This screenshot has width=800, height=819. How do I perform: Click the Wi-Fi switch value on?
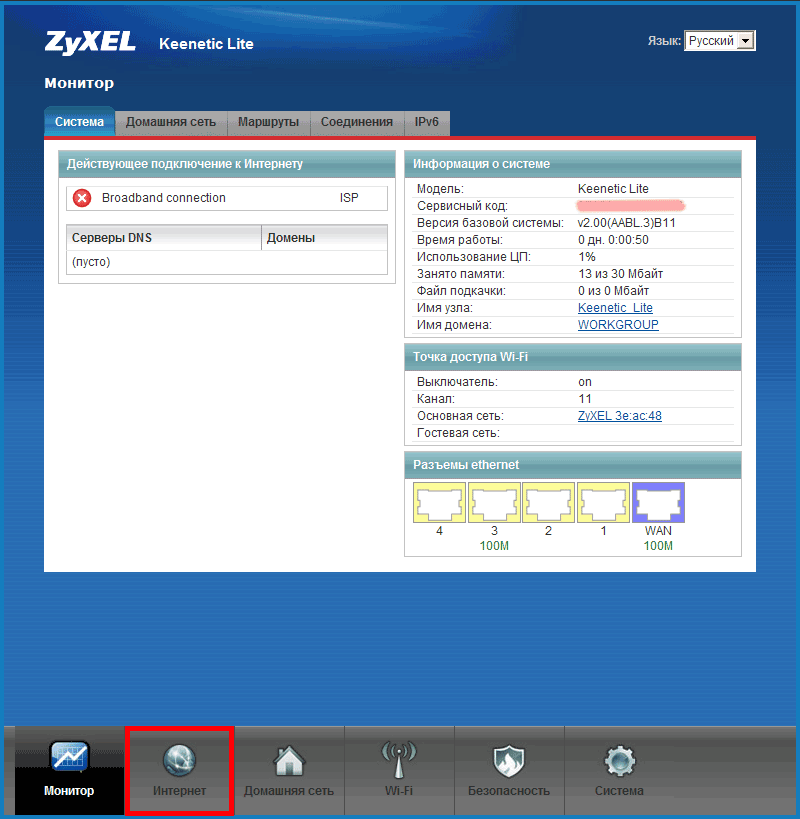click(585, 382)
